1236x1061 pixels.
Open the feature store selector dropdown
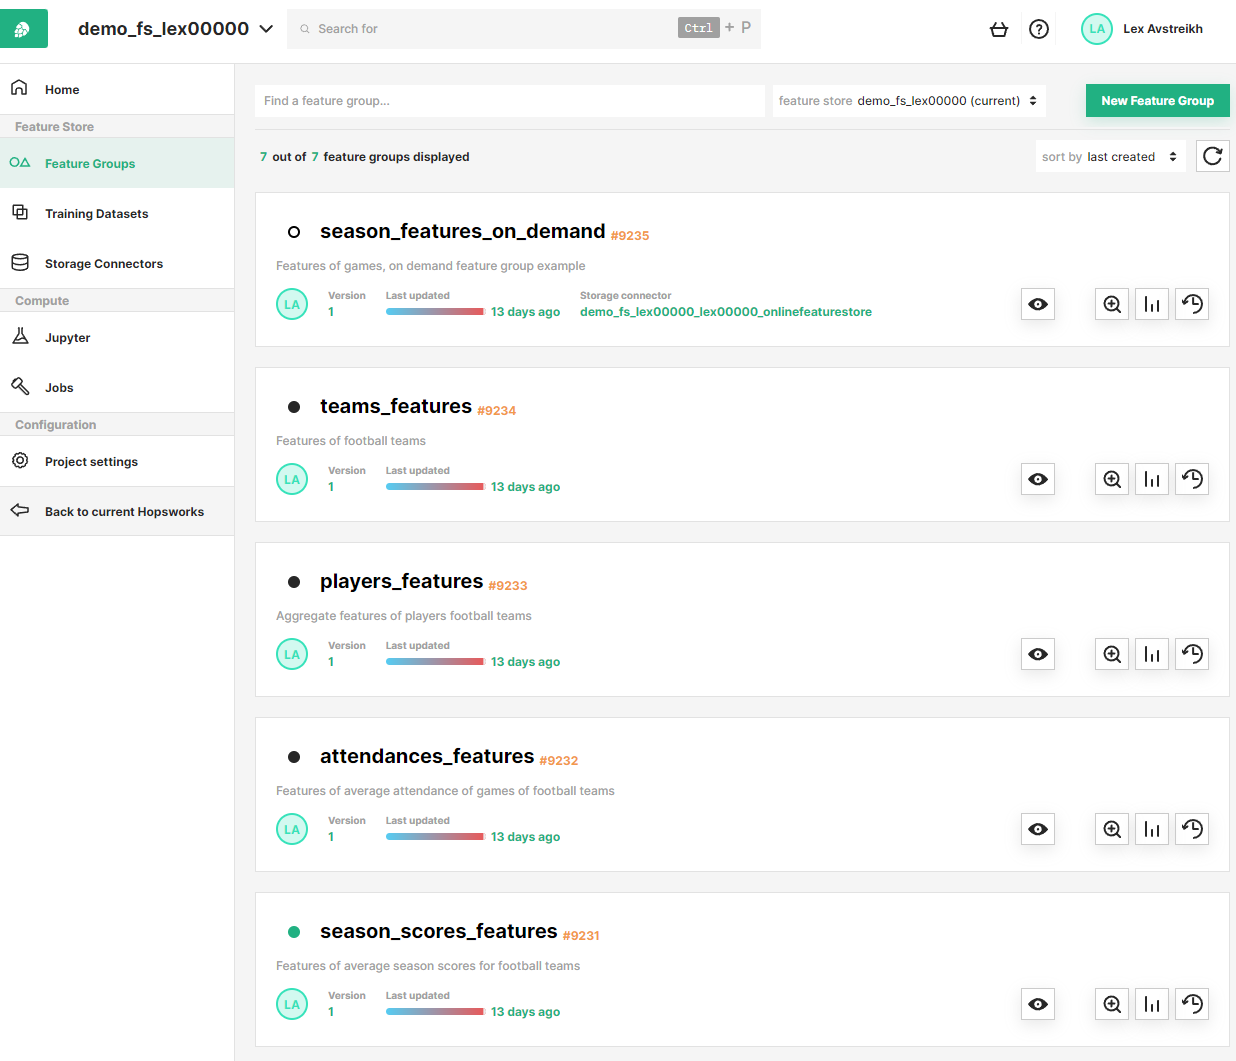click(x=908, y=100)
